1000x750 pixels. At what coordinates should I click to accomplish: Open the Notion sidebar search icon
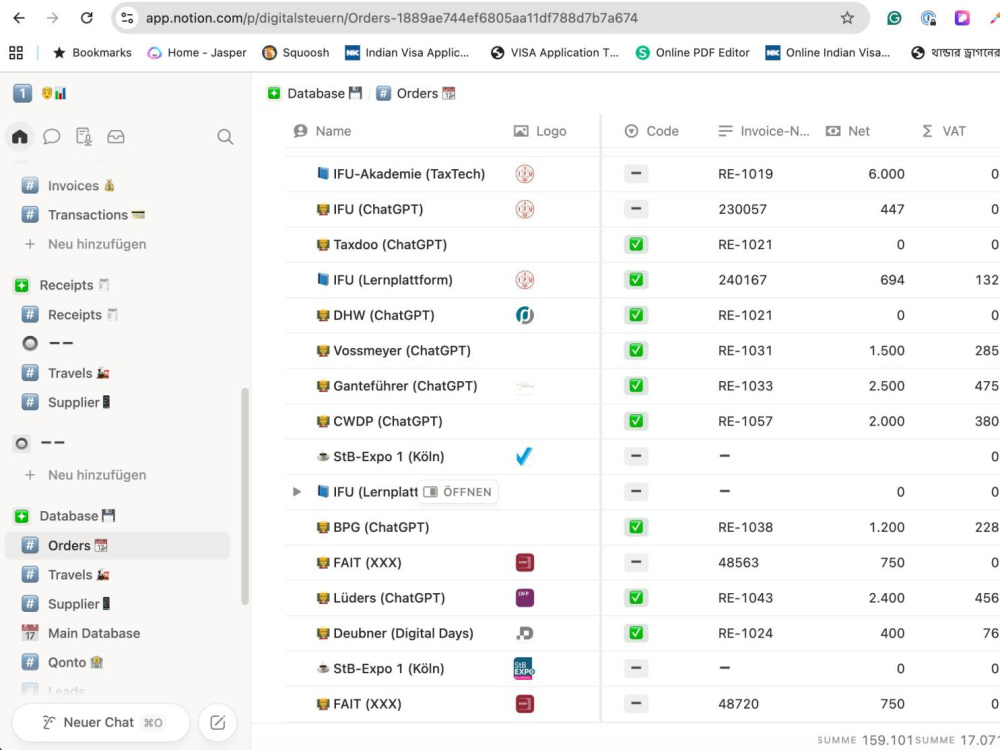pos(224,136)
